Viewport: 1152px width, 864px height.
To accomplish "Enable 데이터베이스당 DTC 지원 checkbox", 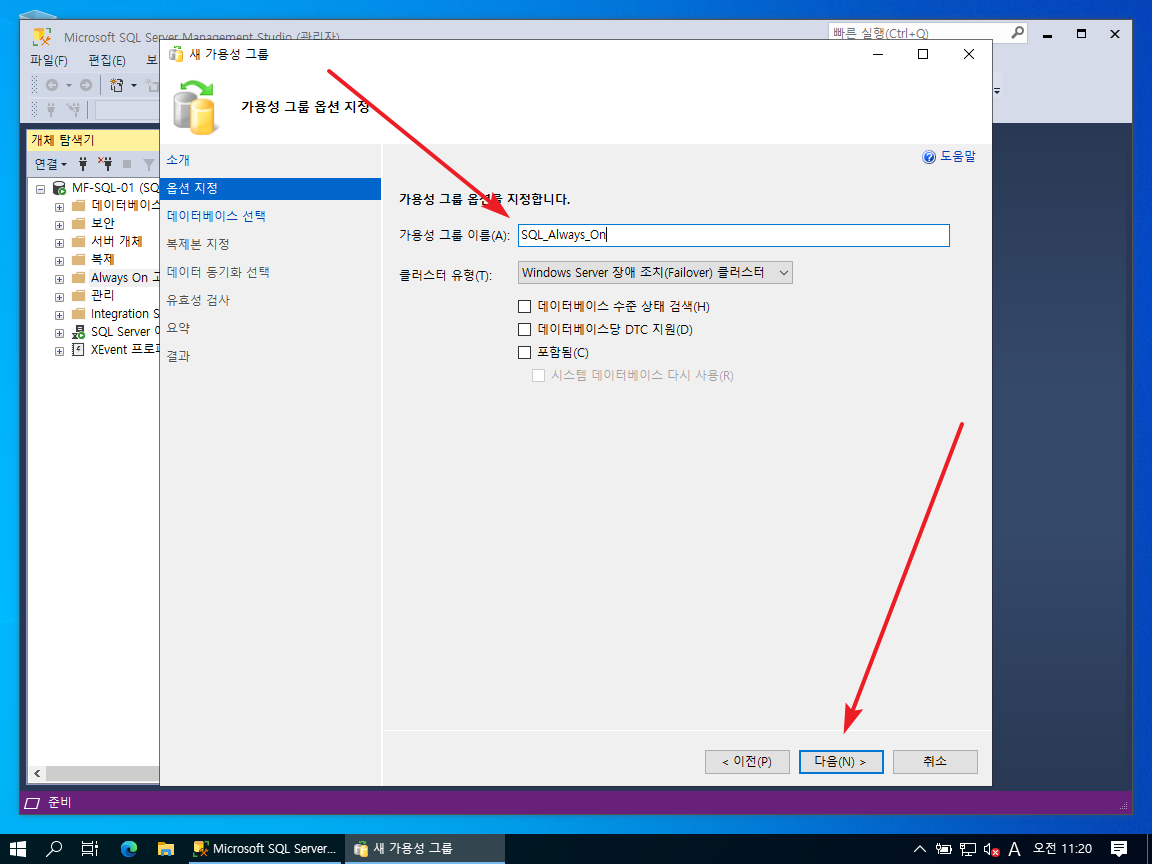I will (525, 329).
